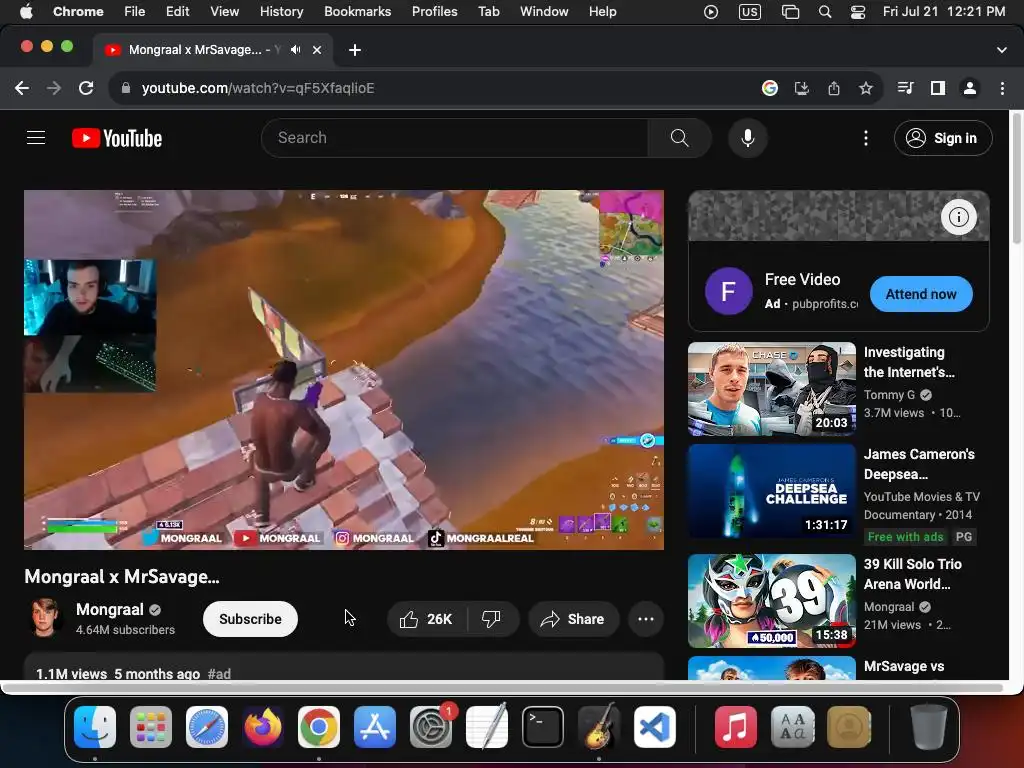The image size is (1024, 768).
Task: Open Spotlight search in menu bar
Action: pyautogui.click(x=825, y=11)
